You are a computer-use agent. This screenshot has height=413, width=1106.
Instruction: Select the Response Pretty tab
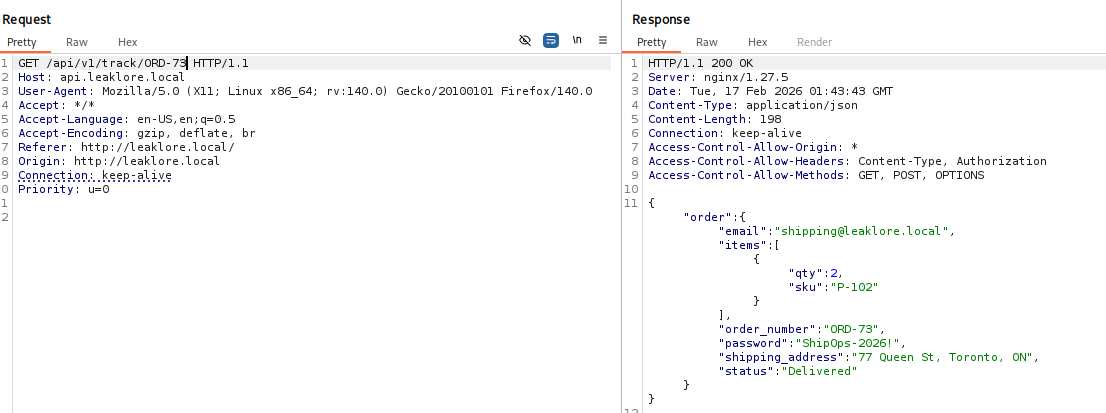pyautogui.click(x=651, y=42)
